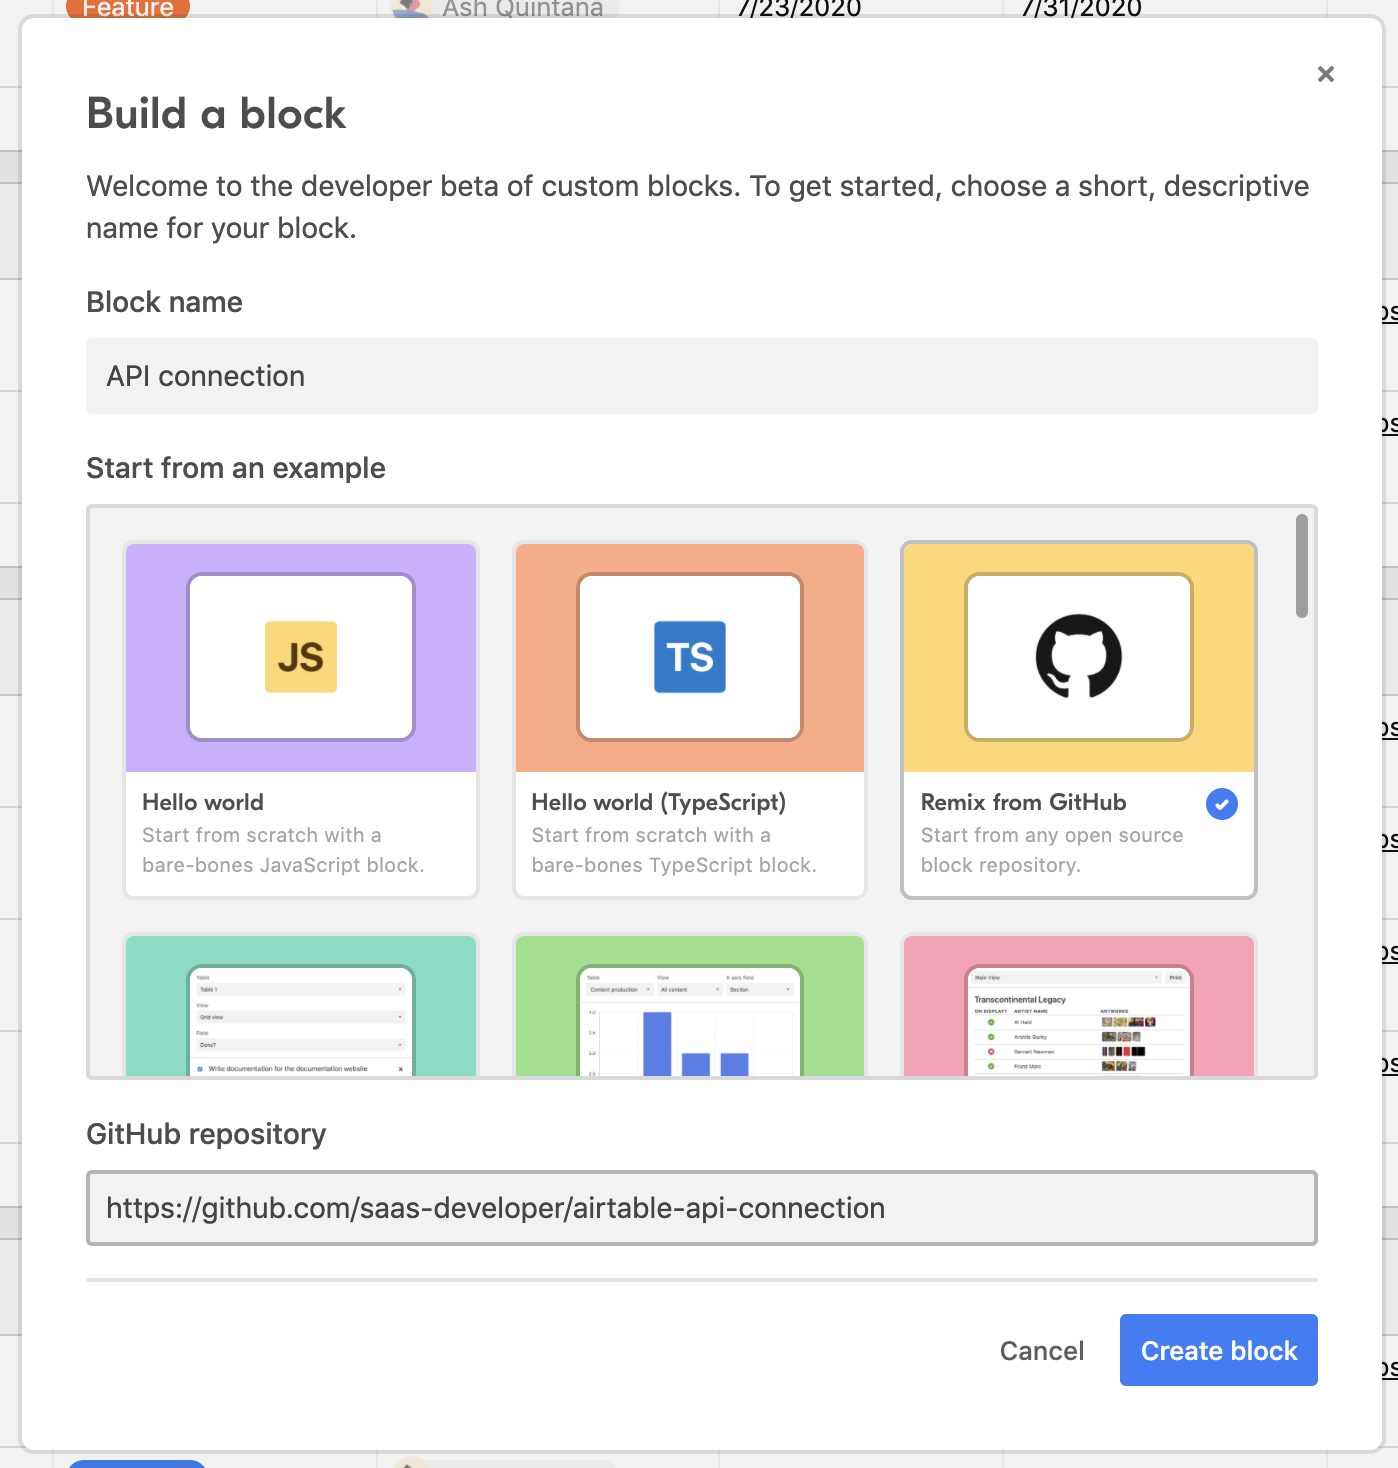1398x1468 pixels.
Task: Click the TS logo icon
Action: coord(689,657)
